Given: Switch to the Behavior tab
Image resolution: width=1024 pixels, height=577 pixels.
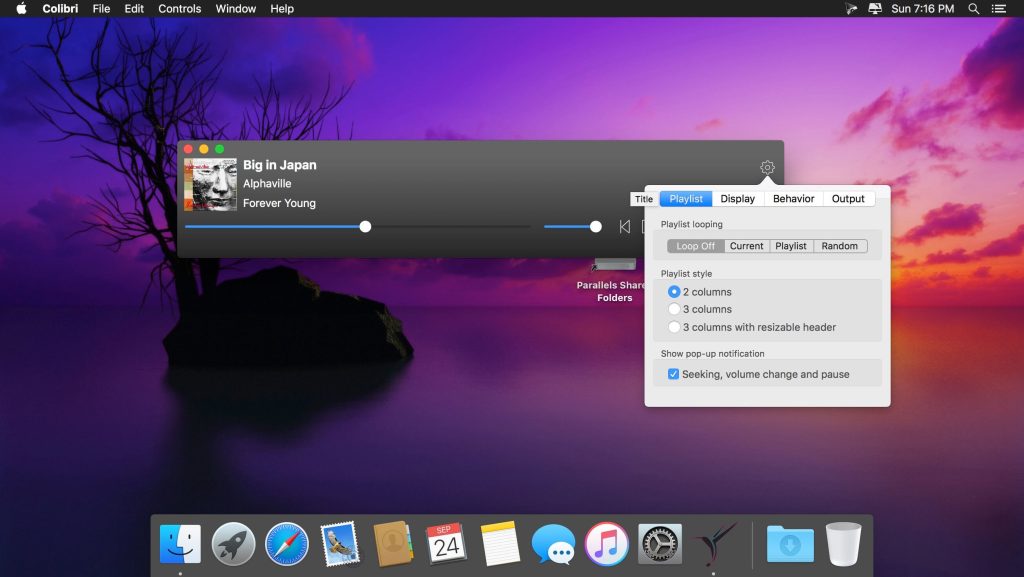Looking at the screenshot, I should coord(793,199).
